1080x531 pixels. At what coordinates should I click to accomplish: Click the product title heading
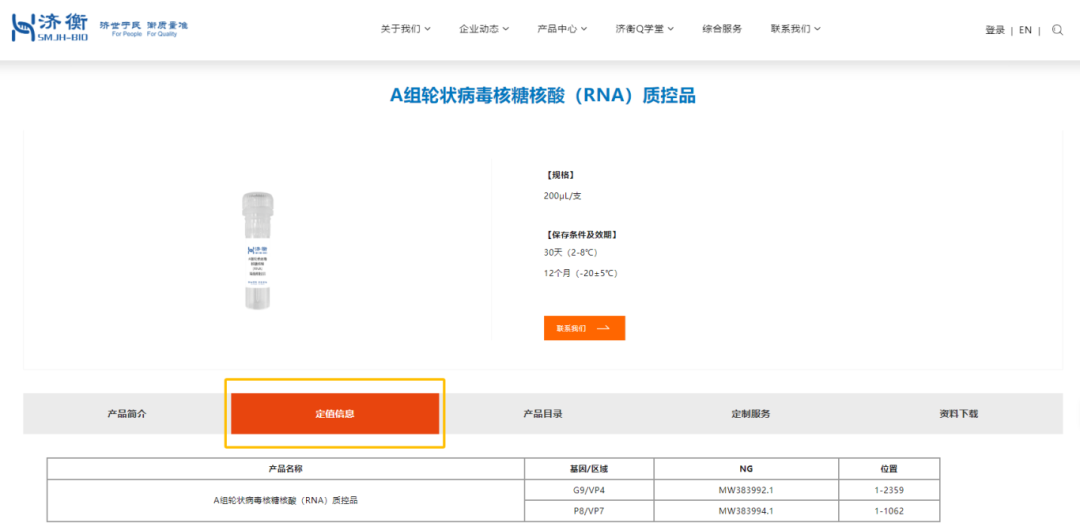click(x=542, y=96)
